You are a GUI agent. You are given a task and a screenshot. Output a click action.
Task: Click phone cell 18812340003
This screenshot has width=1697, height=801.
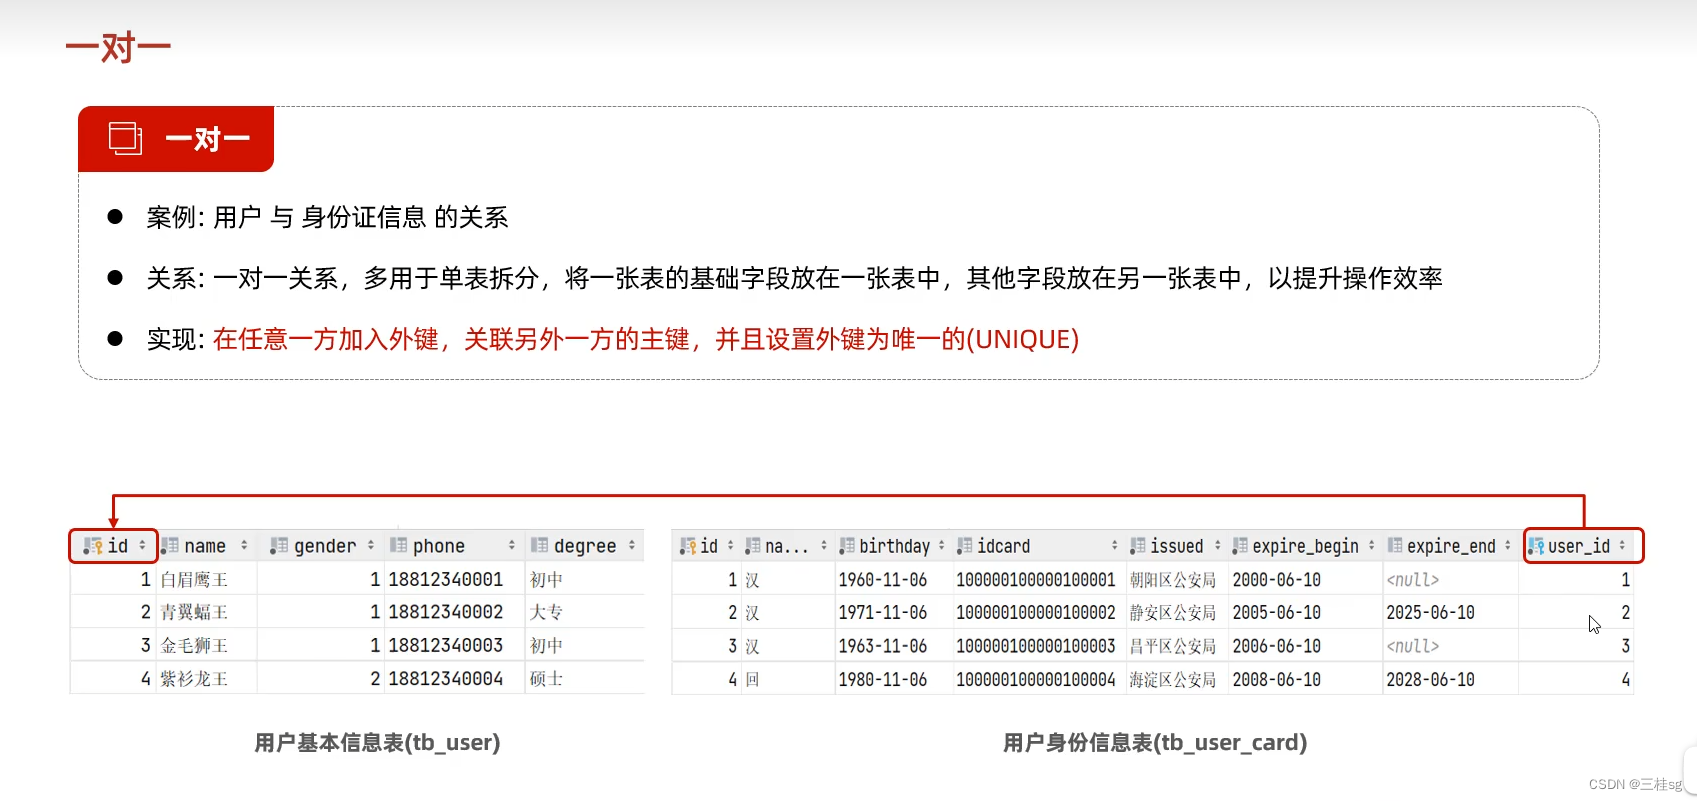[446, 646]
